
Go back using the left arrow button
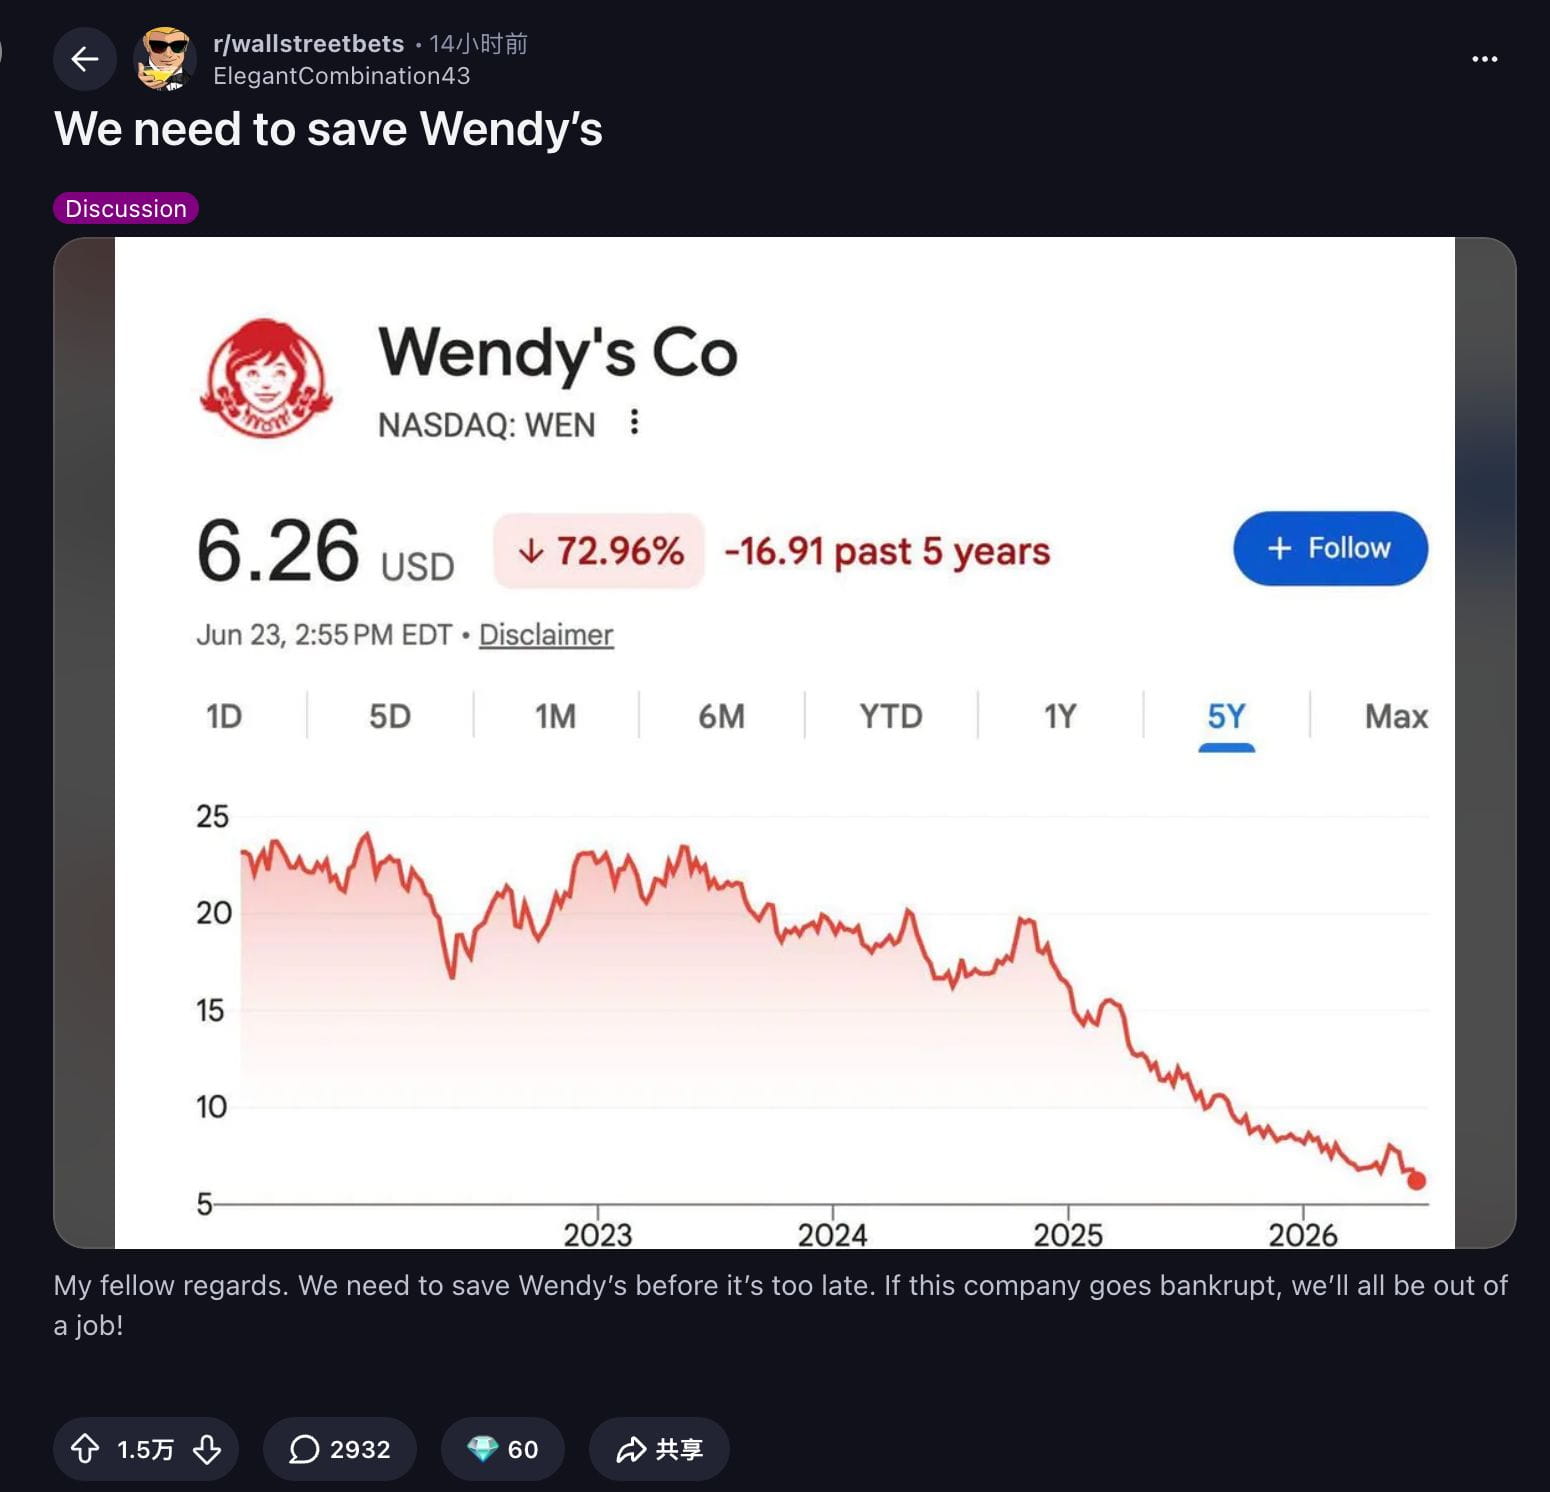[x=85, y=59]
